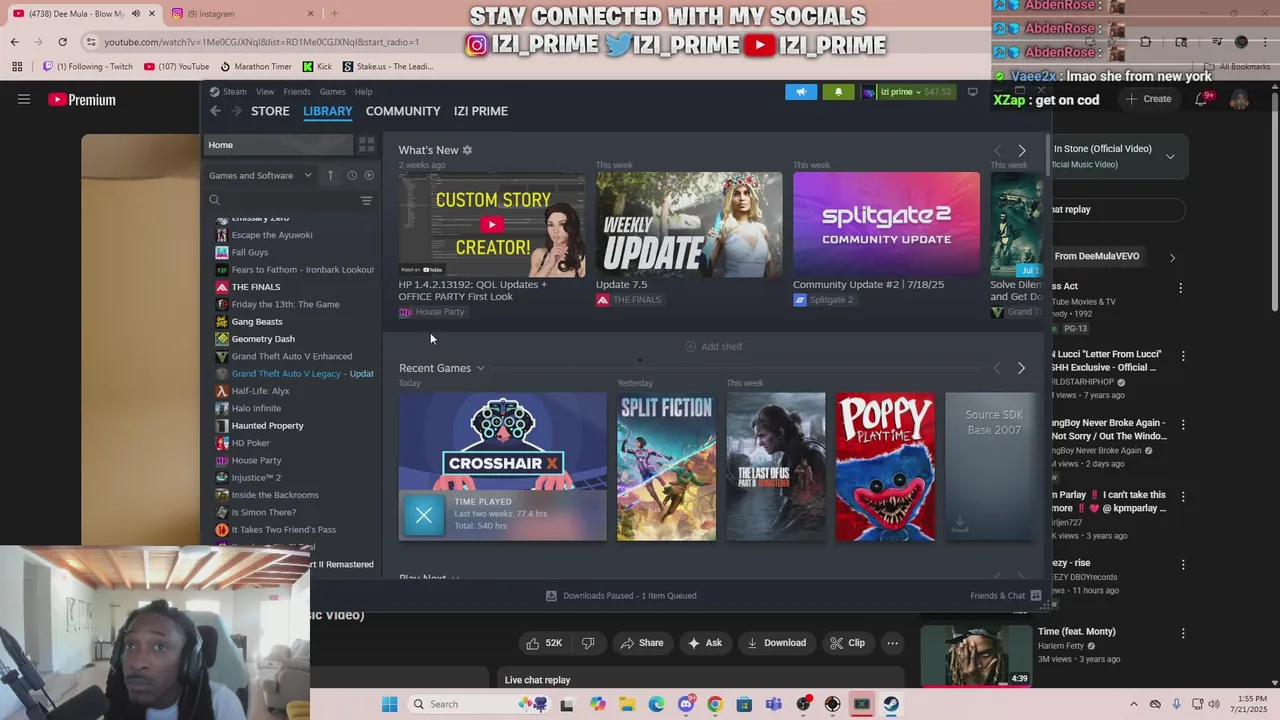Image resolution: width=1280 pixels, height=720 pixels.
Task: Open Poppy Playtime game cover
Action: pyautogui.click(x=885, y=467)
